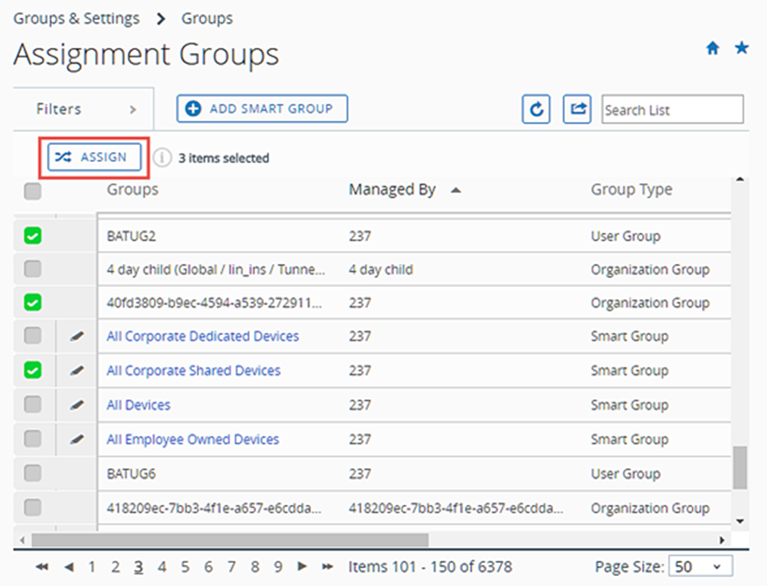Check the 4 day child row checkbox
767x586 pixels.
coord(33,269)
